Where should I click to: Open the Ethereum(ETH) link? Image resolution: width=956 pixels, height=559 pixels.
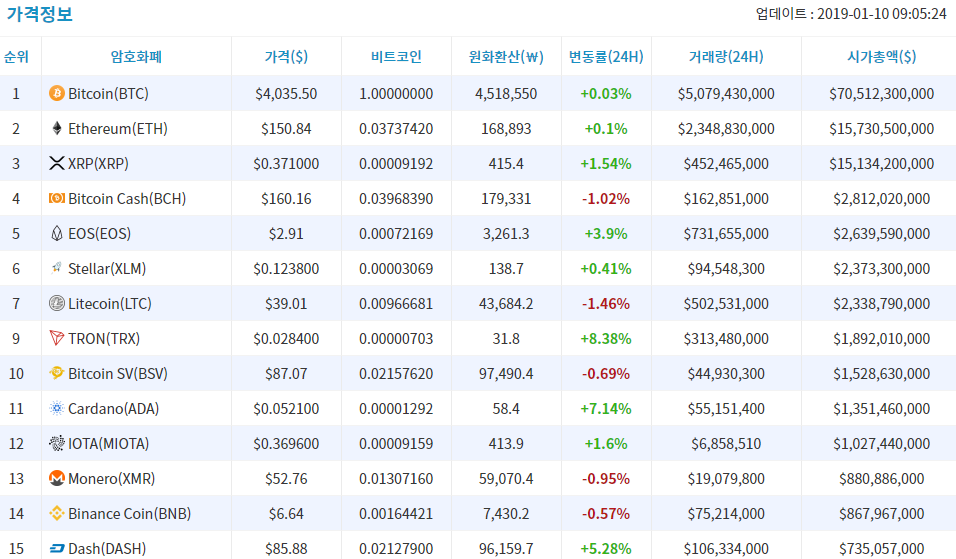coord(118,129)
